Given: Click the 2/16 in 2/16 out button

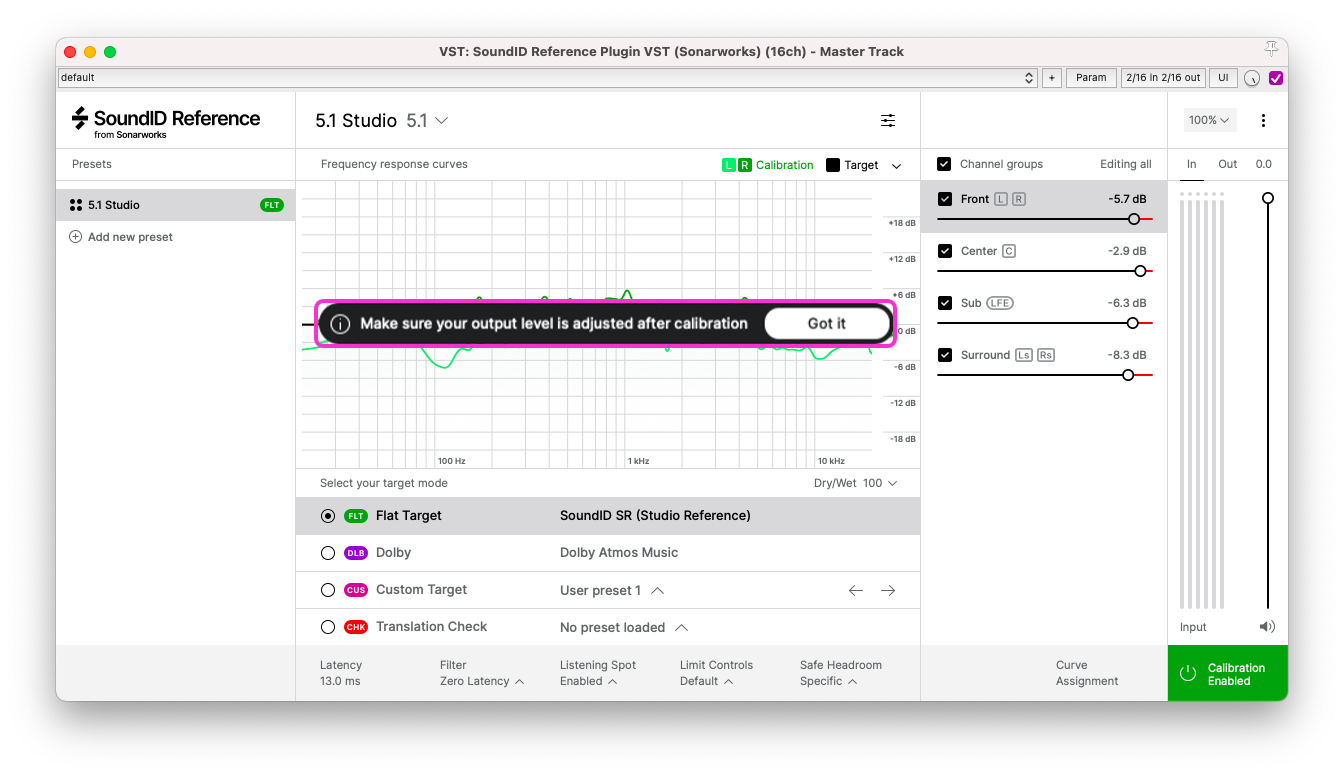Looking at the screenshot, I should point(1163,77).
